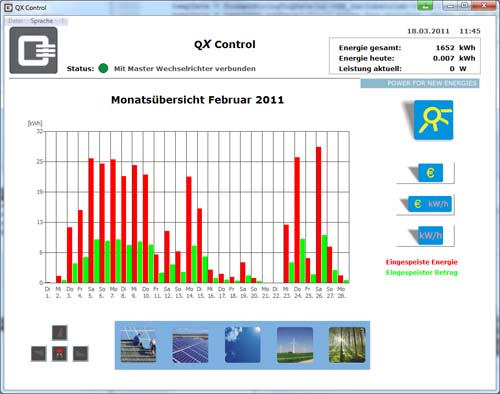This screenshot has height=394, width=500.
Task: Click the 'Monatsübersicht Februar 2011' heading
Action: [197, 100]
